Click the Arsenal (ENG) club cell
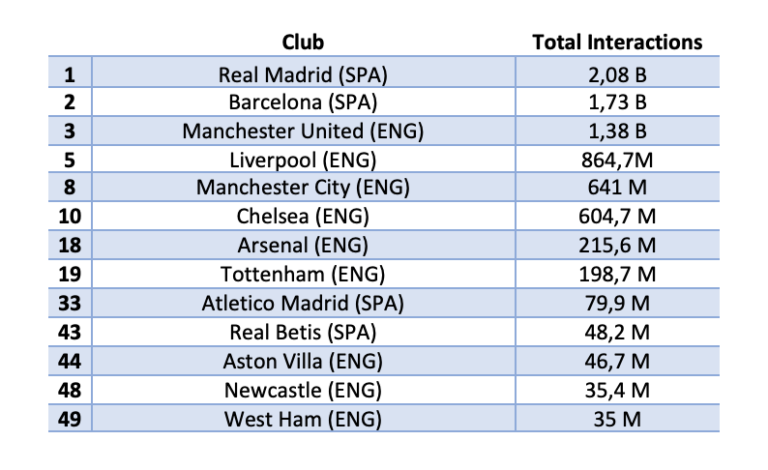The height and width of the screenshot is (470, 768). pyautogui.click(x=303, y=245)
